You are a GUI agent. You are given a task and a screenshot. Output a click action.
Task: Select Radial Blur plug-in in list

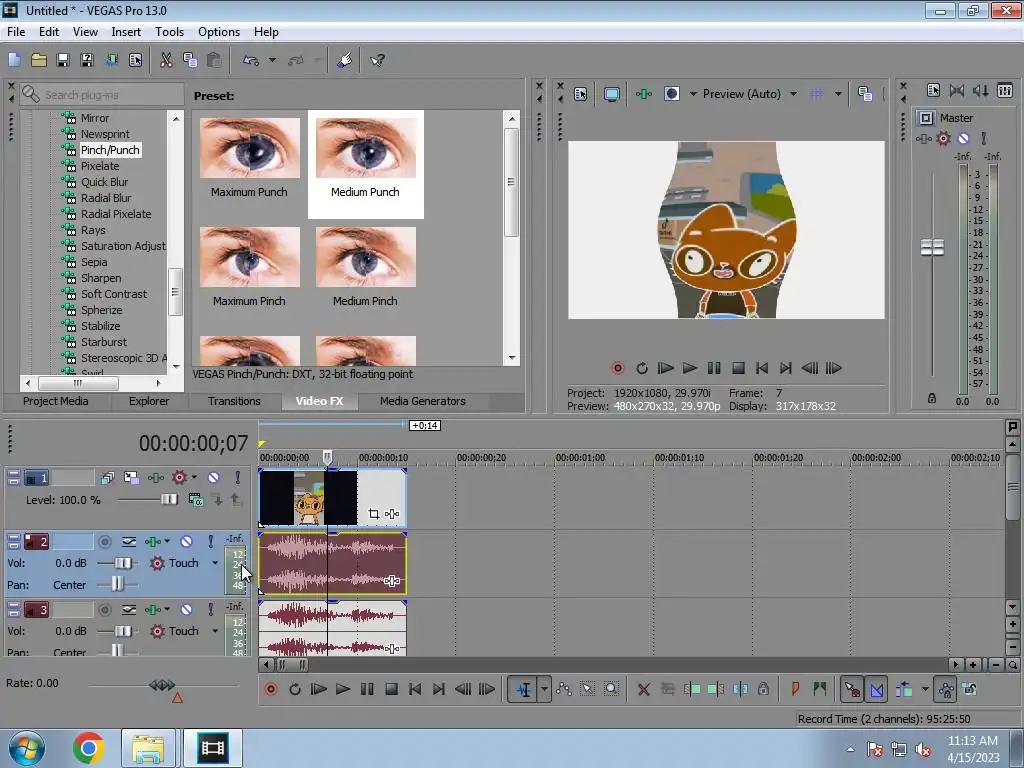pyautogui.click(x=106, y=198)
